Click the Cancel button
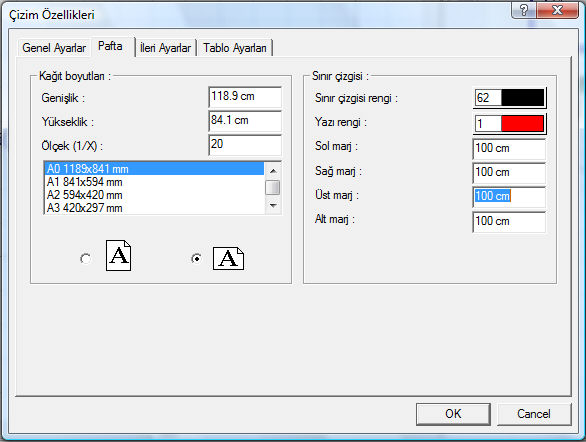 click(x=534, y=414)
